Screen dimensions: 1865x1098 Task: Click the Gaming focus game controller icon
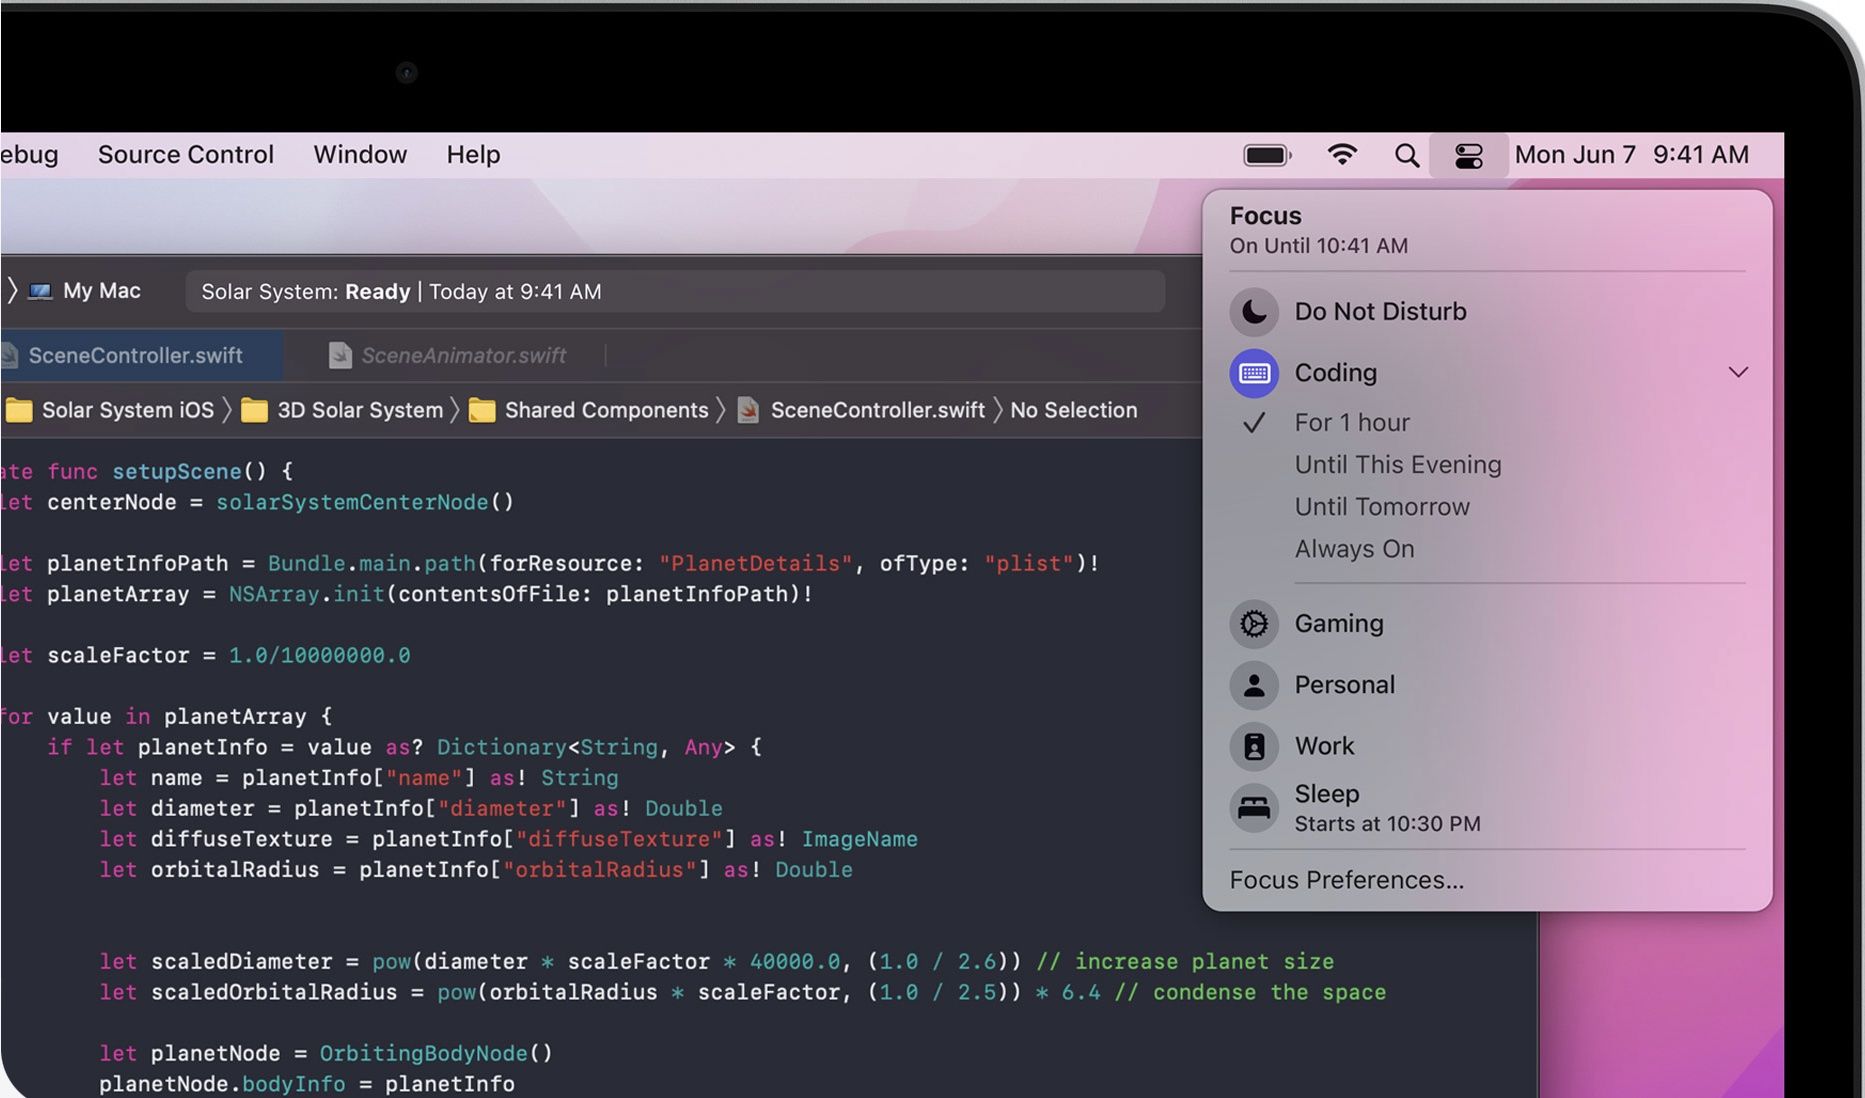coord(1253,623)
